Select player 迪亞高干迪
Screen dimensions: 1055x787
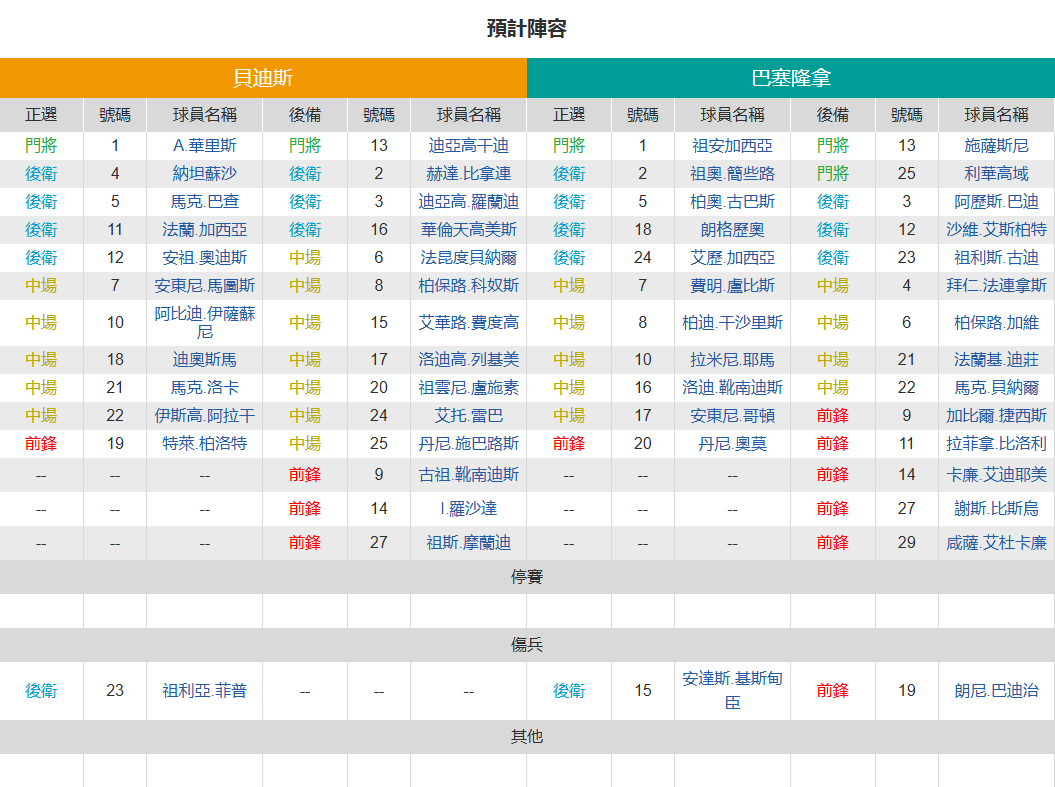point(468,146)
